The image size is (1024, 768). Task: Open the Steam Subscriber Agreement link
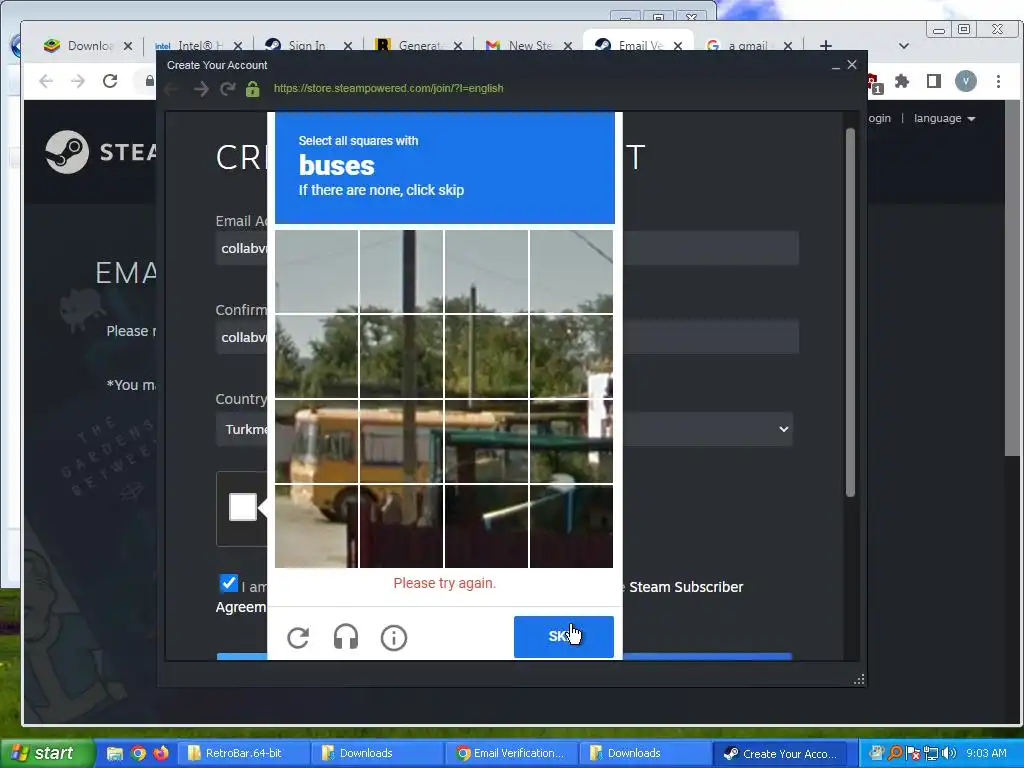coord(686,587)
